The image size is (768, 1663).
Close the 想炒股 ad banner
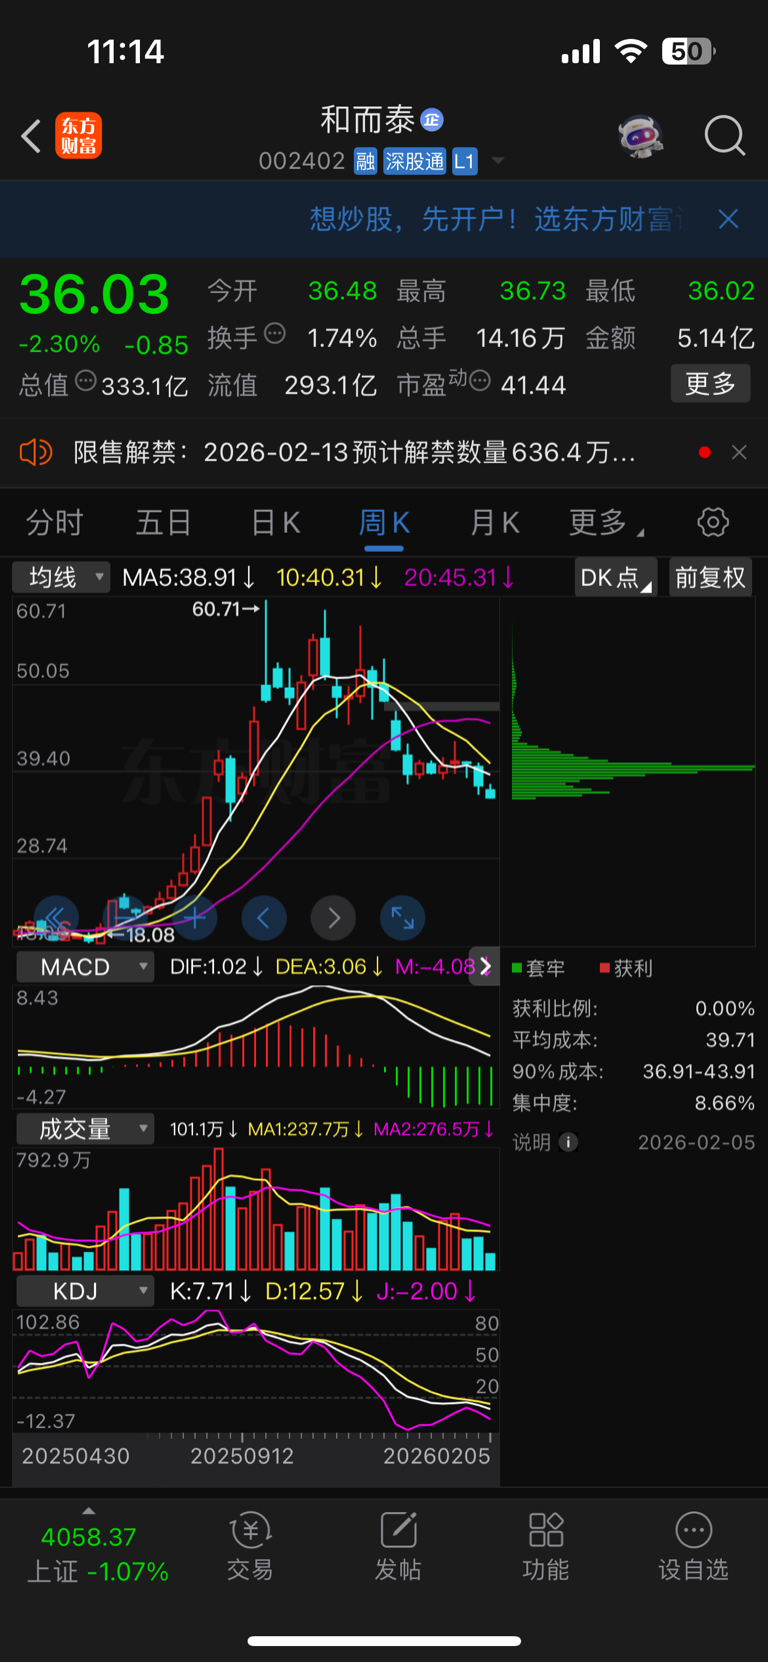pyautogui.click(x=729, y=219)
